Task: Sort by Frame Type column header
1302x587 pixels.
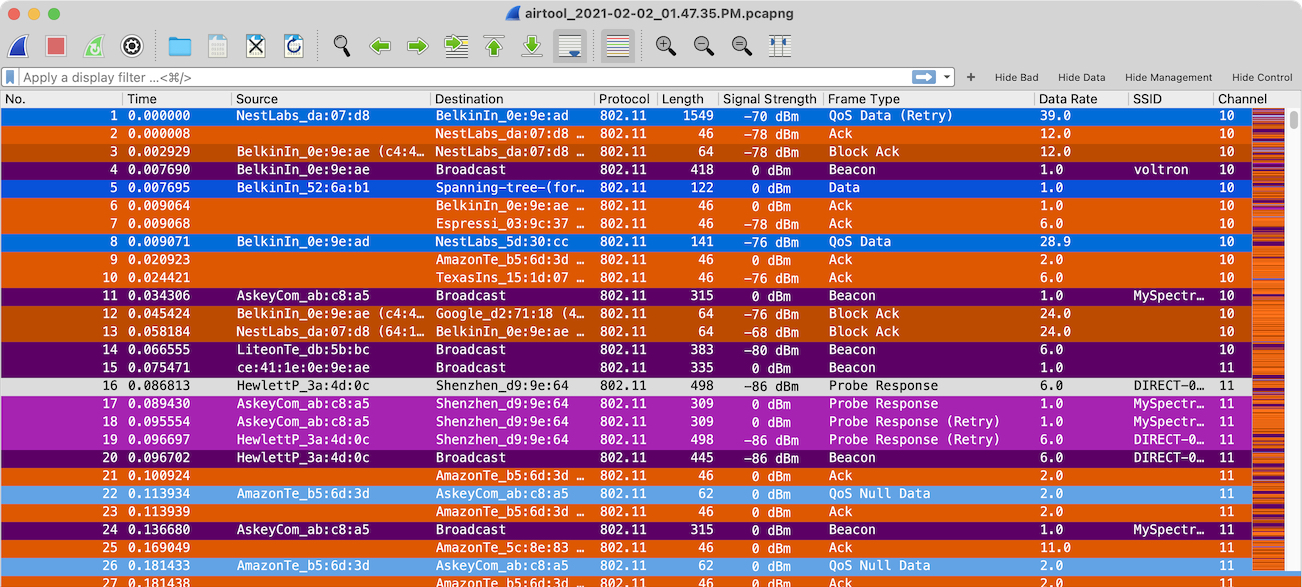Action: pyautogui.click(x=929, y=99)
